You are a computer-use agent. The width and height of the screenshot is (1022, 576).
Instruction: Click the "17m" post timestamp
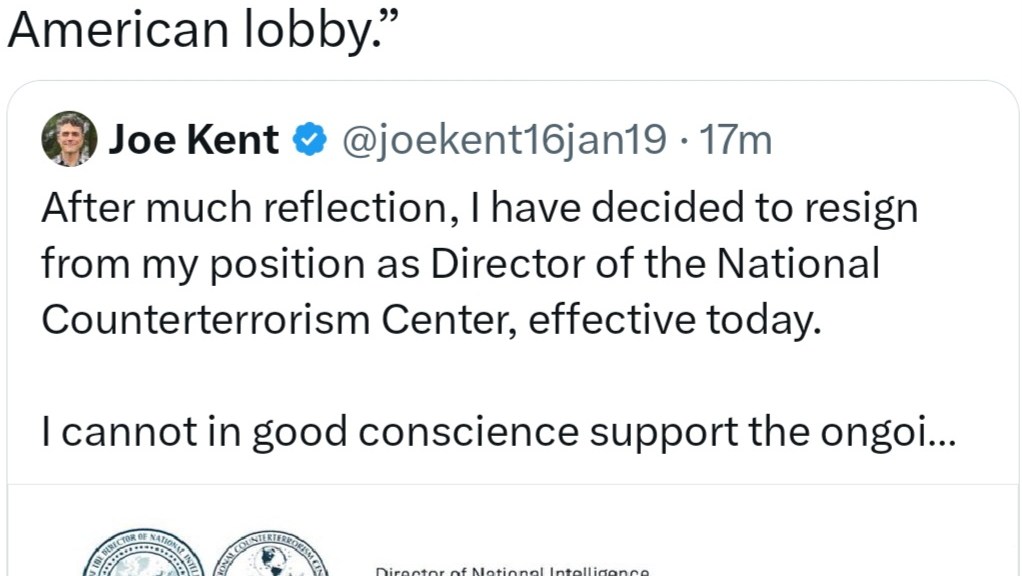tap(736, 141)
